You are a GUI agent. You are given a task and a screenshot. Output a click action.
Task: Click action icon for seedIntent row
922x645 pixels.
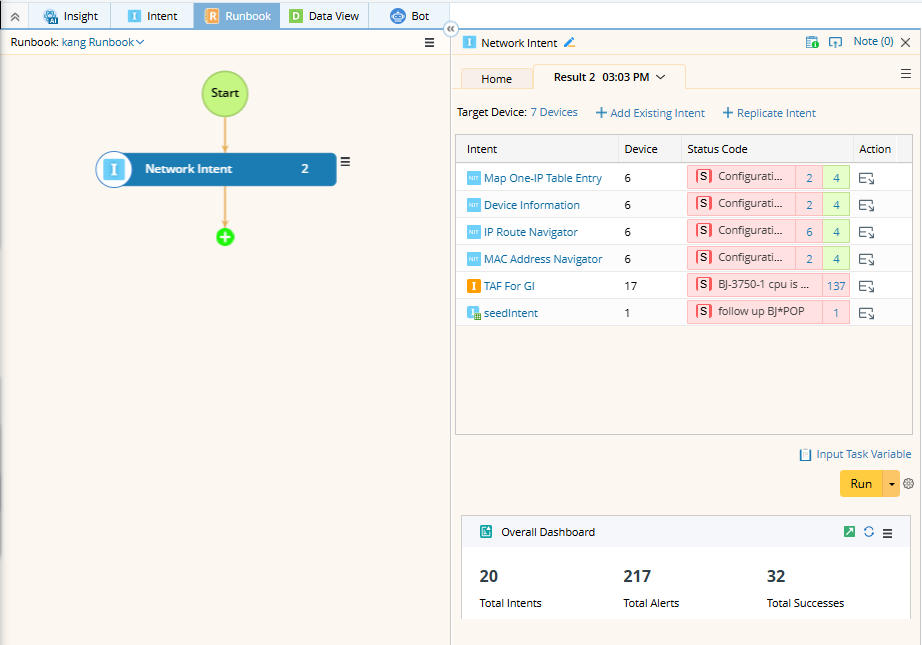click(866, 313)
